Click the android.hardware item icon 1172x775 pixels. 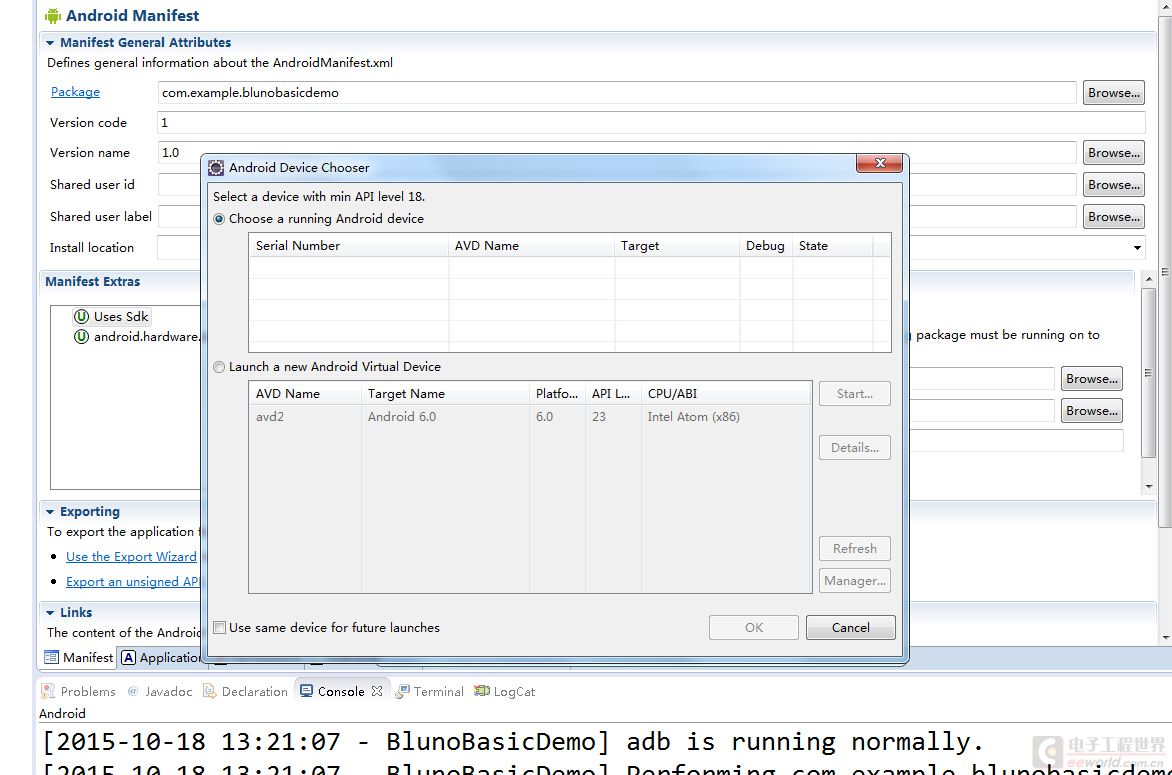coord(81,337)
